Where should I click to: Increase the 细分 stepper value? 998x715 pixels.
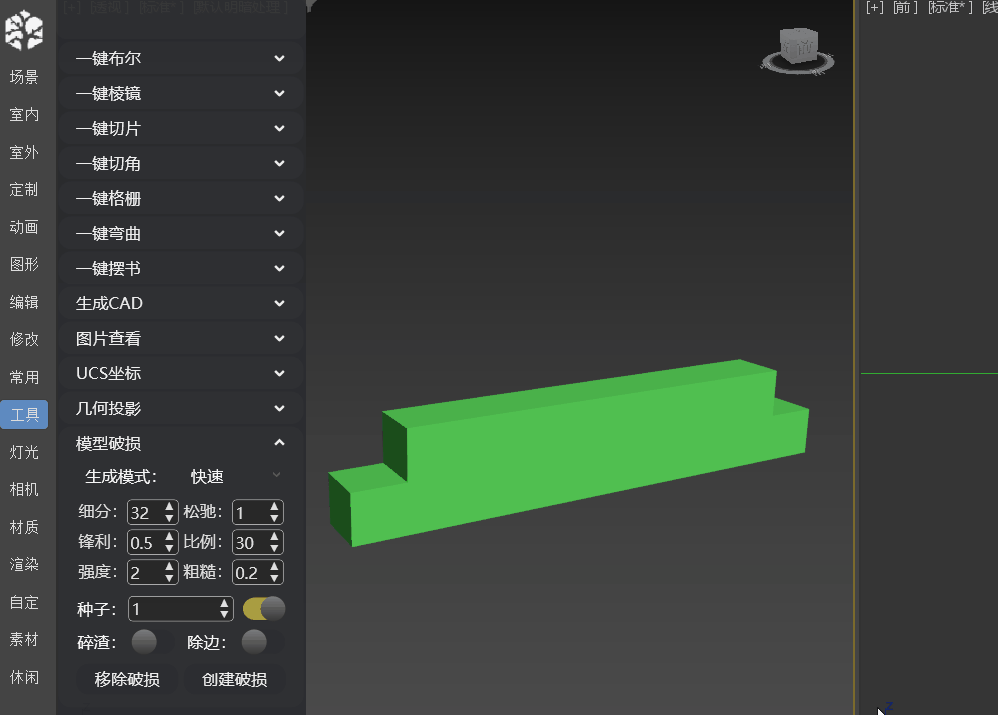pyautogui.click(x=169, y=507)
